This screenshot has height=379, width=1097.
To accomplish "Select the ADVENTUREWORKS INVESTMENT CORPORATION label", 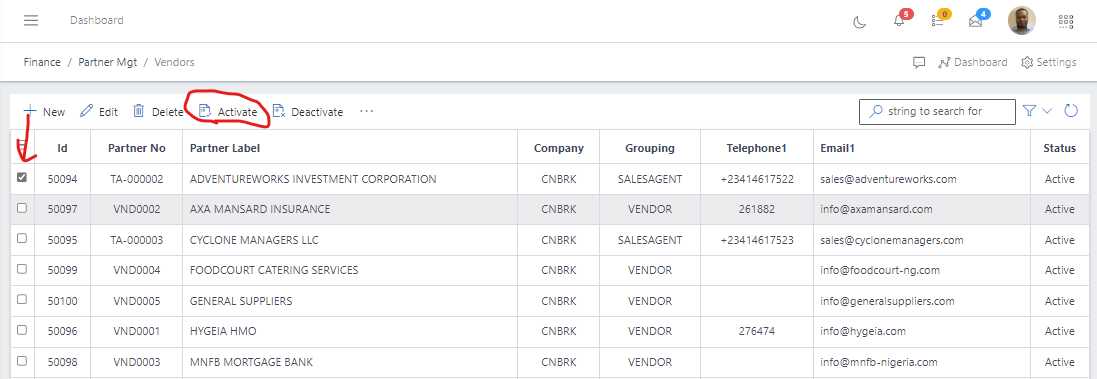I will (313, 179).
